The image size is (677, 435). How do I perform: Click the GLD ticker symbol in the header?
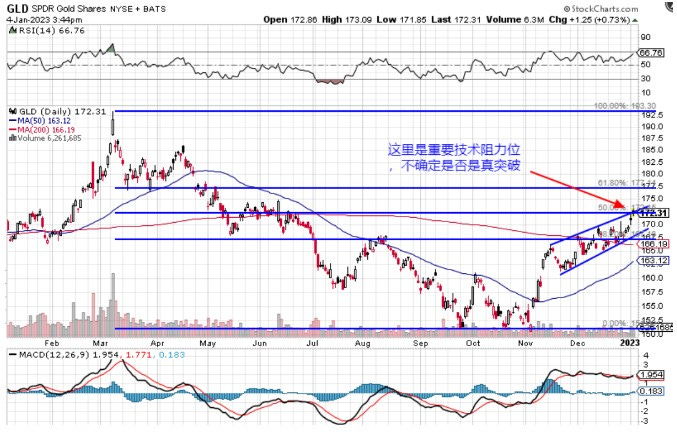(x=17, y=7)
